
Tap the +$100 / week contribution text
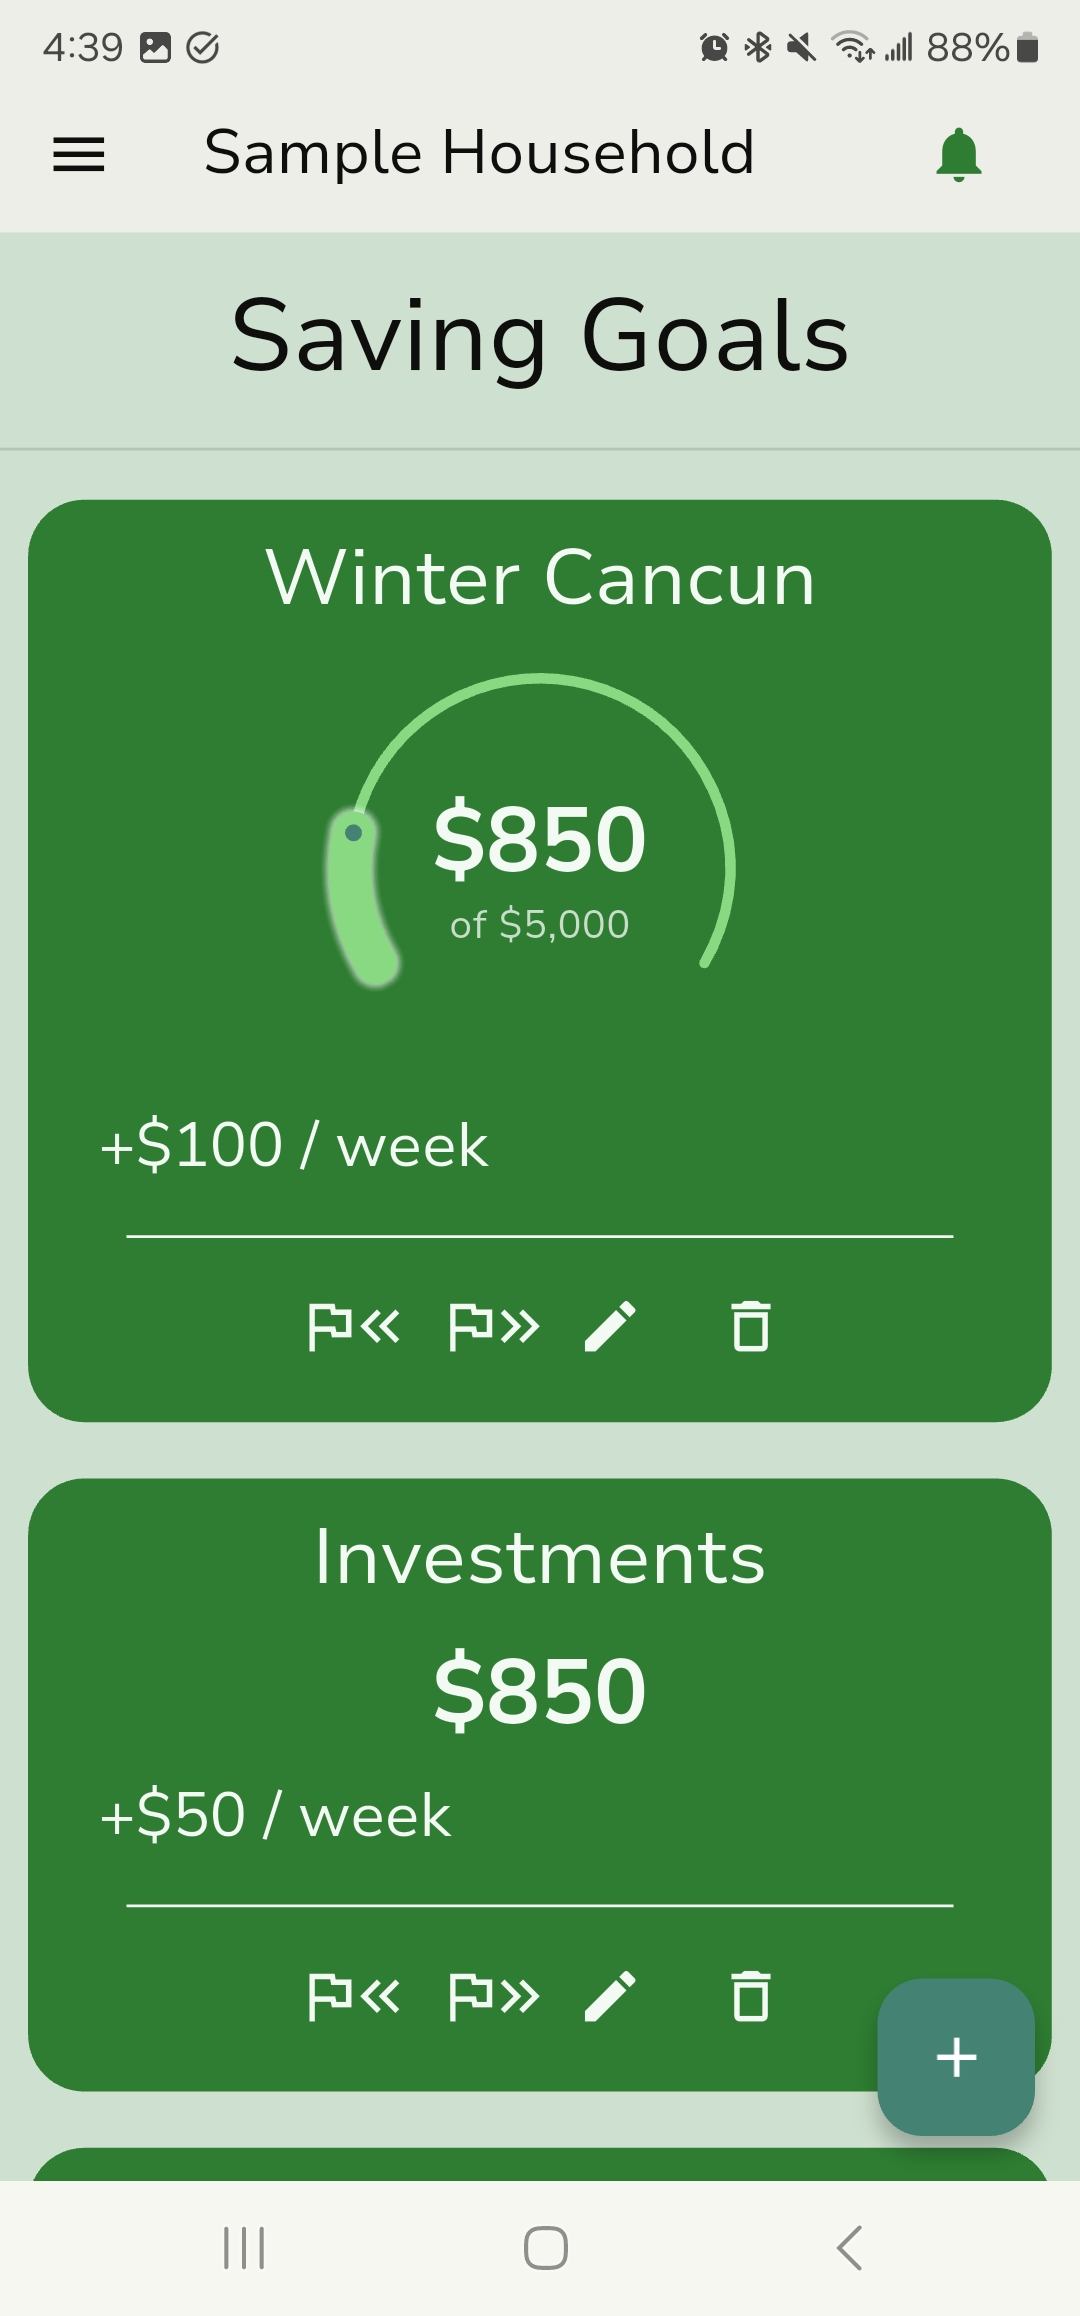tap(294, 1145)
